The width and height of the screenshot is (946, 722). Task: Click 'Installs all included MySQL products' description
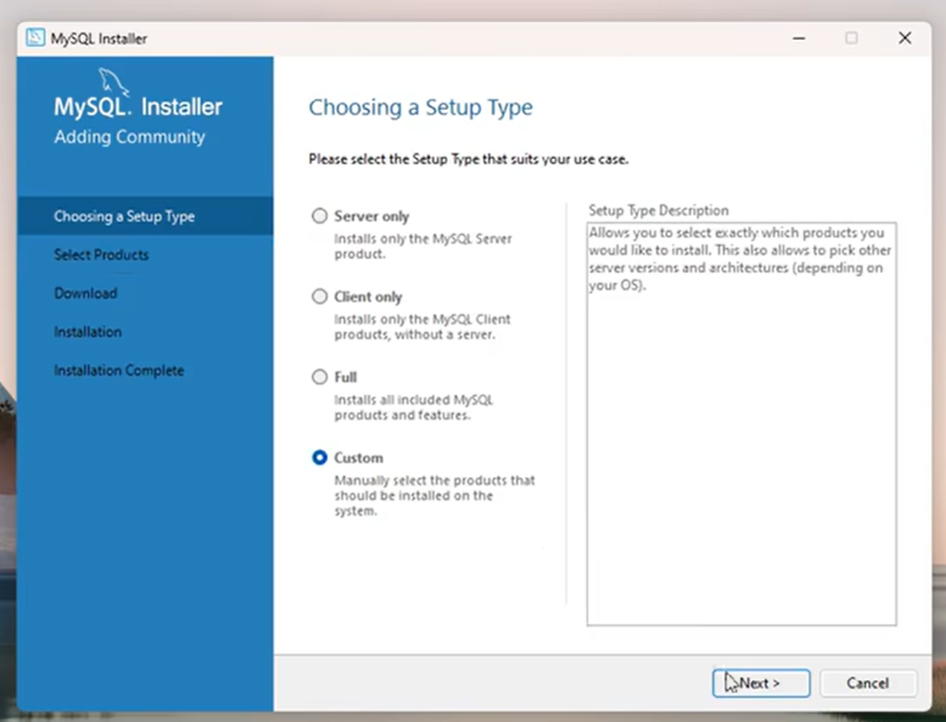pos(413,407)
